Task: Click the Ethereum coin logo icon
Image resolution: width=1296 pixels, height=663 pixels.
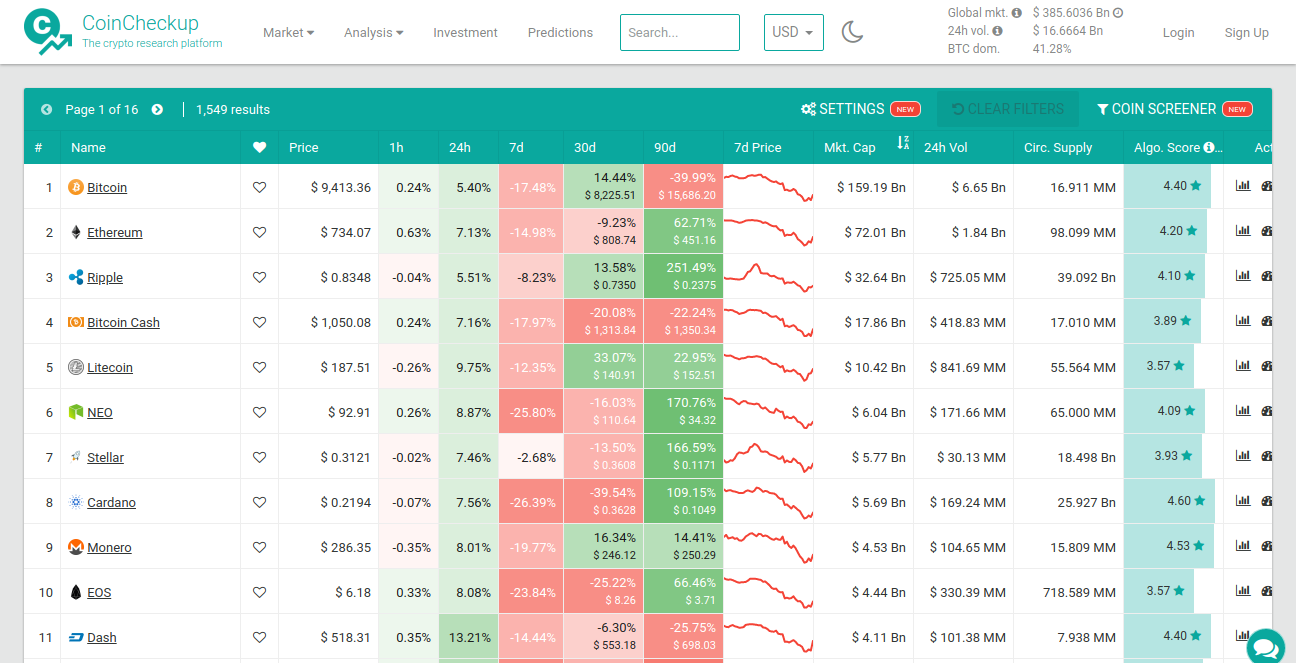Action: [x=75, y=232]
